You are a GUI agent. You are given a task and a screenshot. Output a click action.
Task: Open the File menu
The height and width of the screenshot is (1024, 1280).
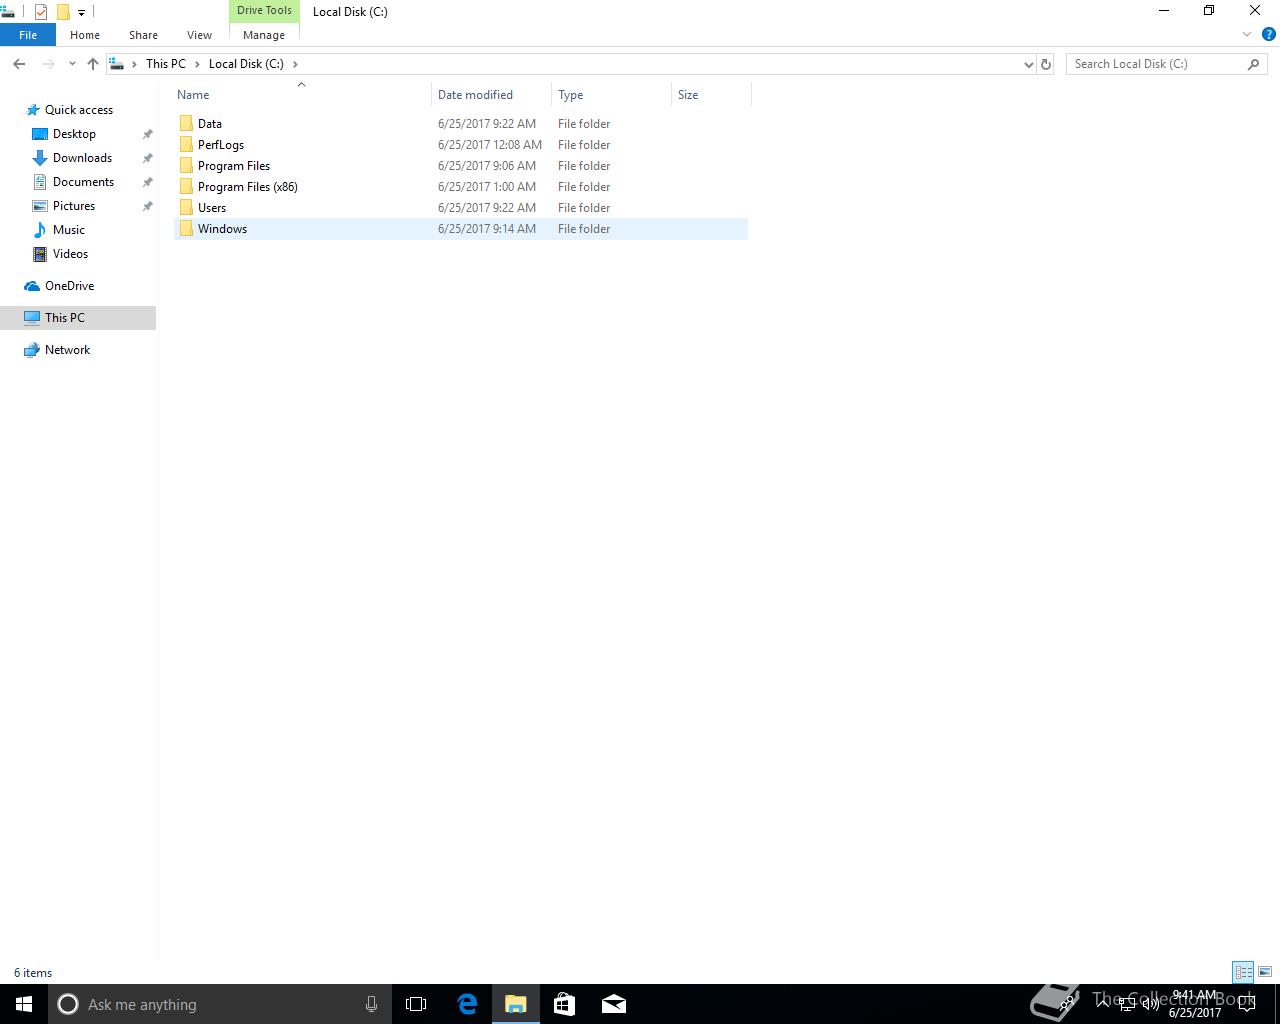pyautogui.click(x=28, y=35)
